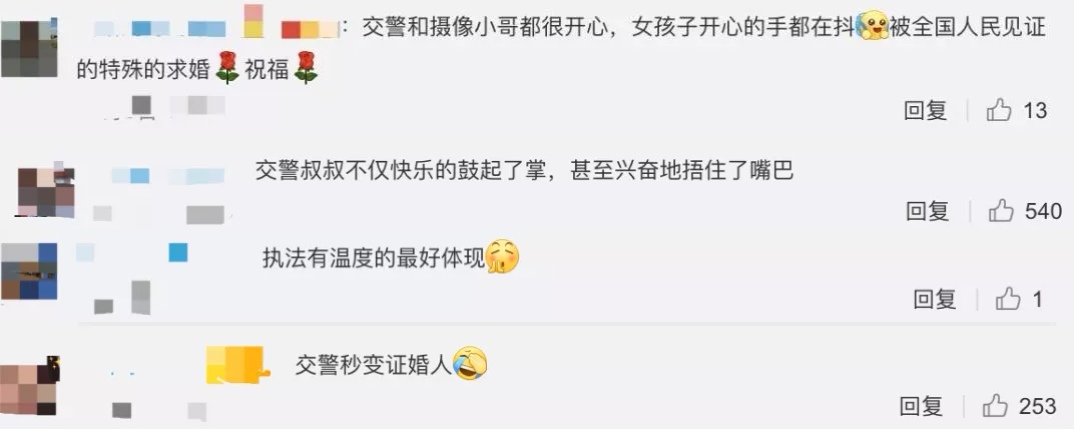Click the smiley emoji after 手都在抖

click(872, 25)
